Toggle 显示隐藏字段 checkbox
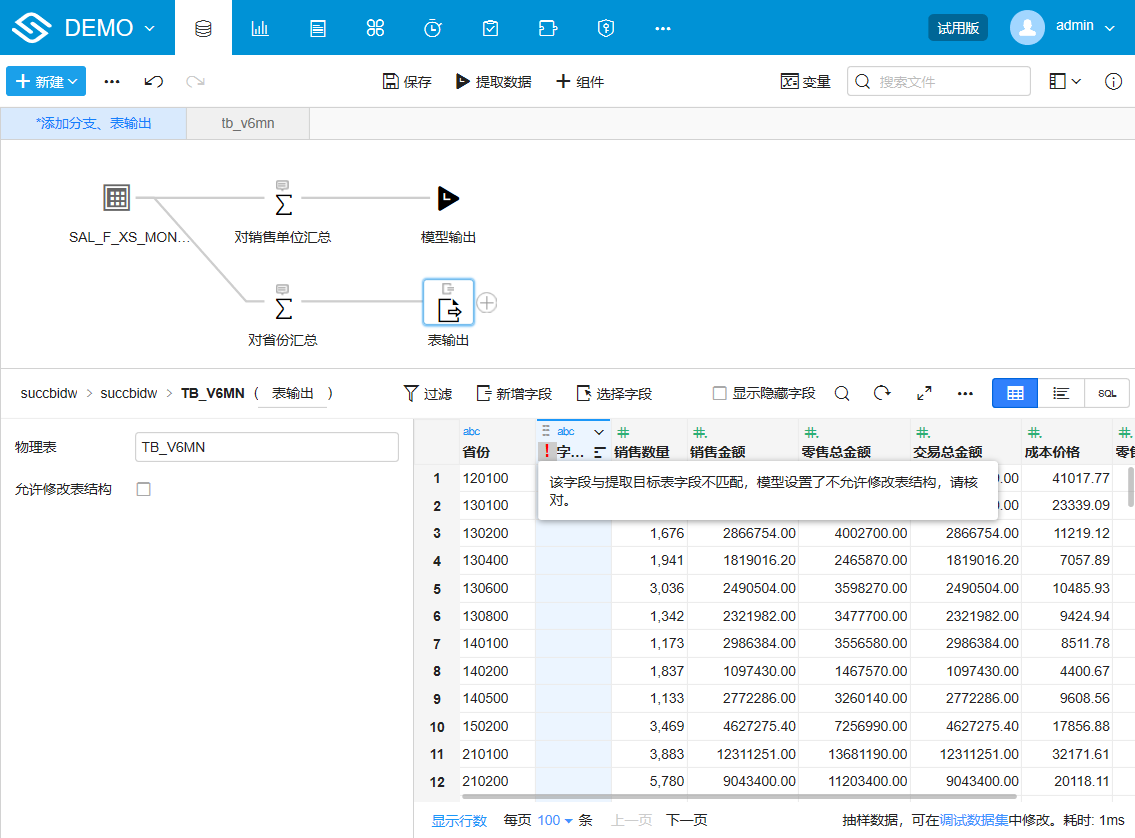 719,393
